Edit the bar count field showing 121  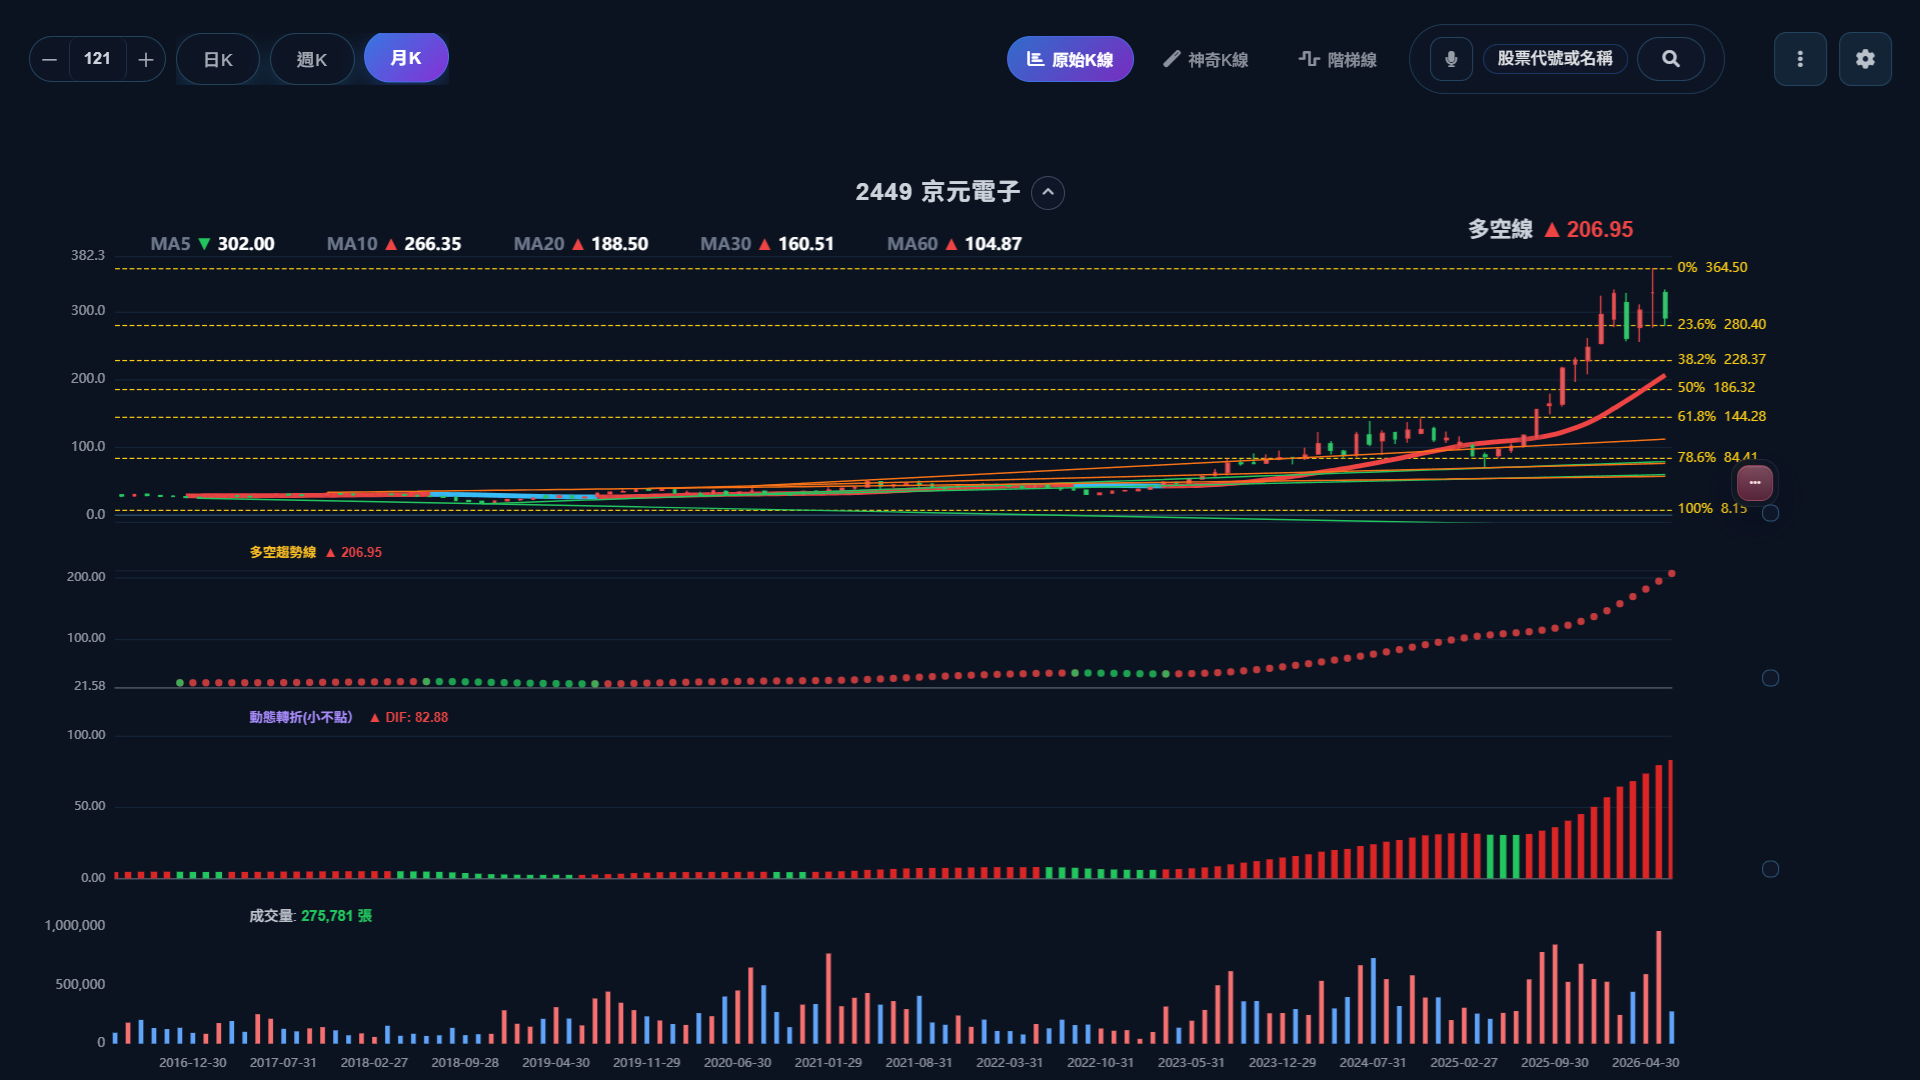[x=98, y=59]
